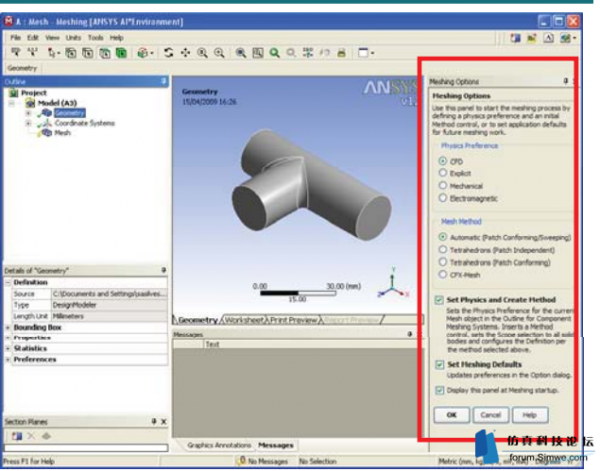This screenshot has width=600, height=471.
Task: Switch to the Graphics Annotations tab
Action: click(x=219, y=445)
